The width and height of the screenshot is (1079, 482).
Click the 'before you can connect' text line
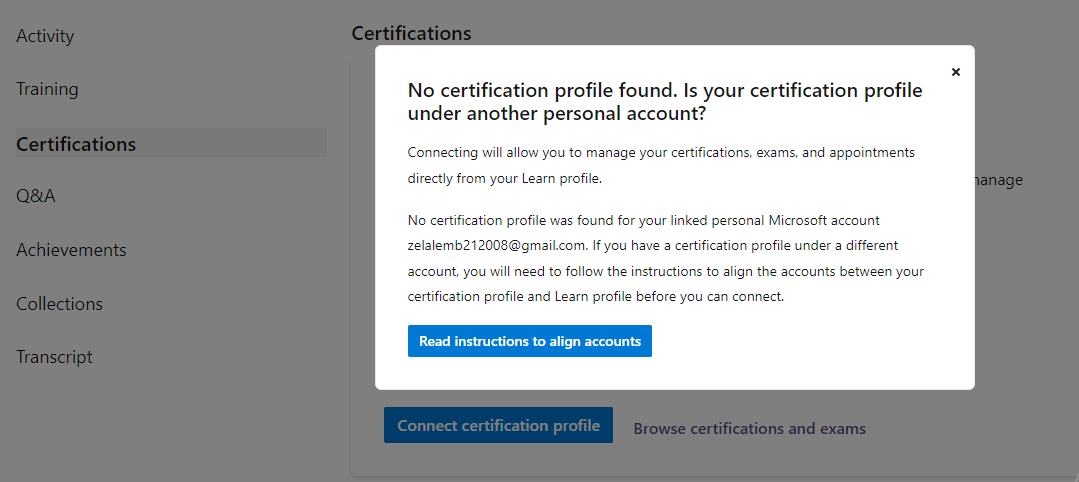coord(596,297)
